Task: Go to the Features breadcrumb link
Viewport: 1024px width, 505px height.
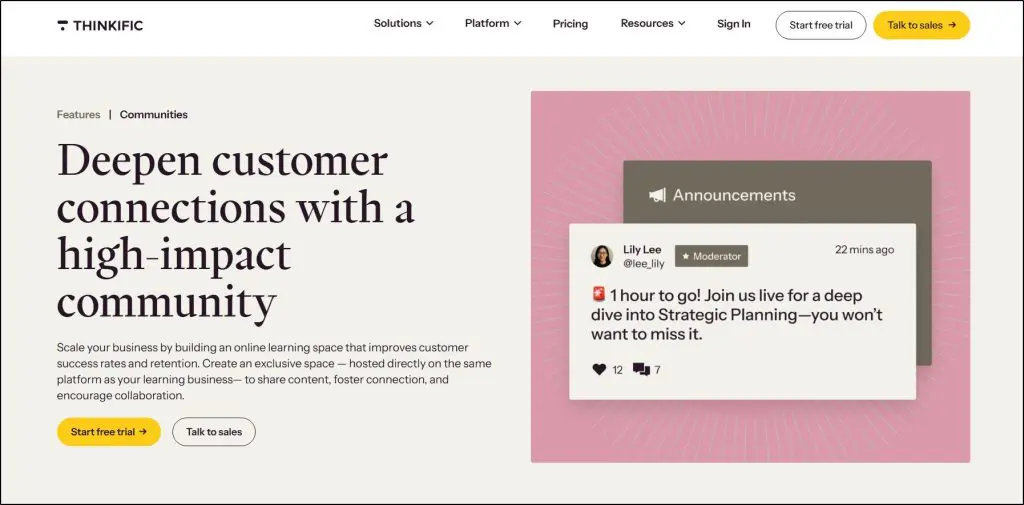Action: click(78, 115)
